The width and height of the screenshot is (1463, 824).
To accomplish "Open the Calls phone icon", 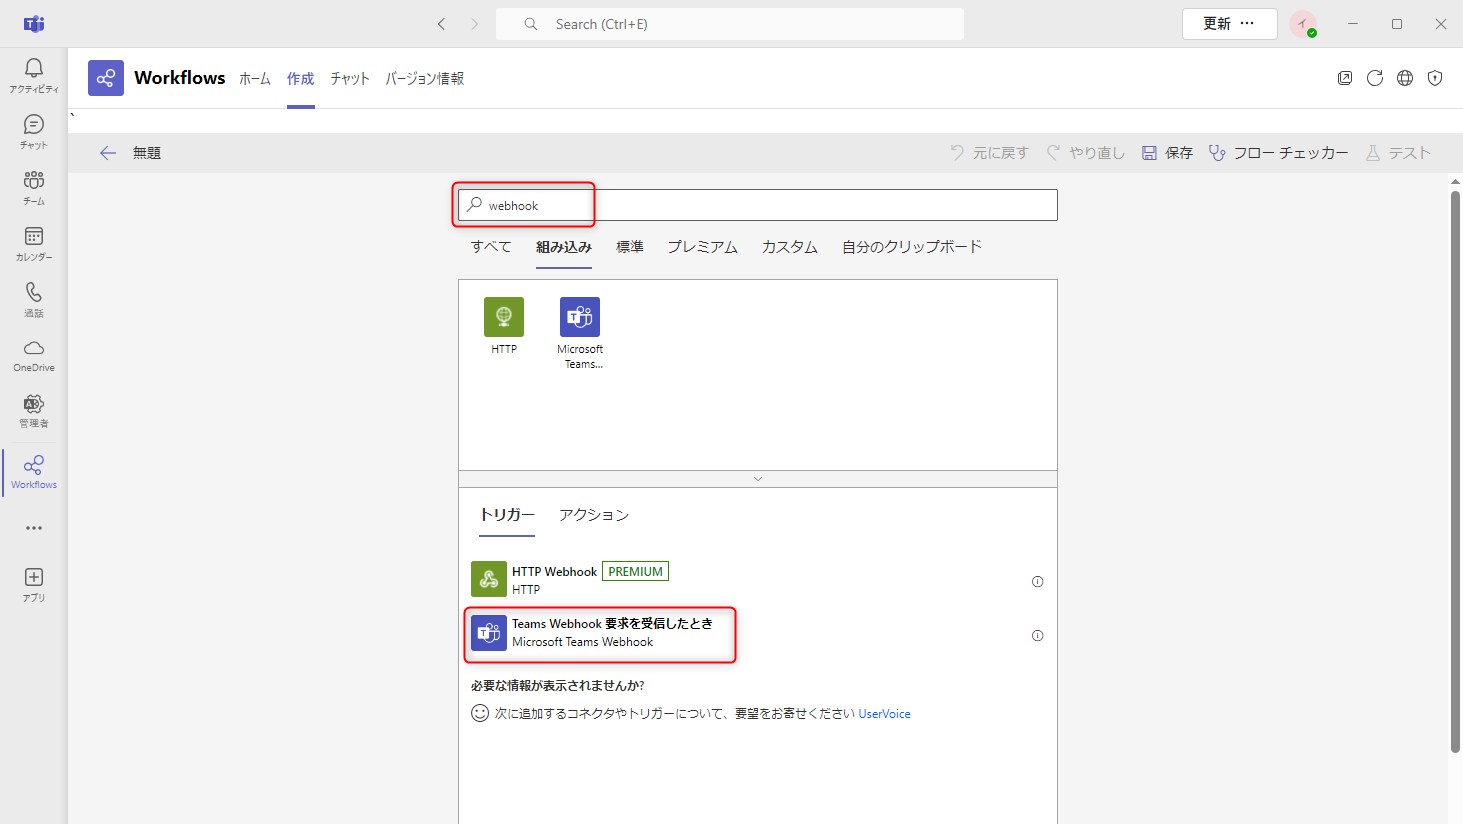I will (34, 299).
